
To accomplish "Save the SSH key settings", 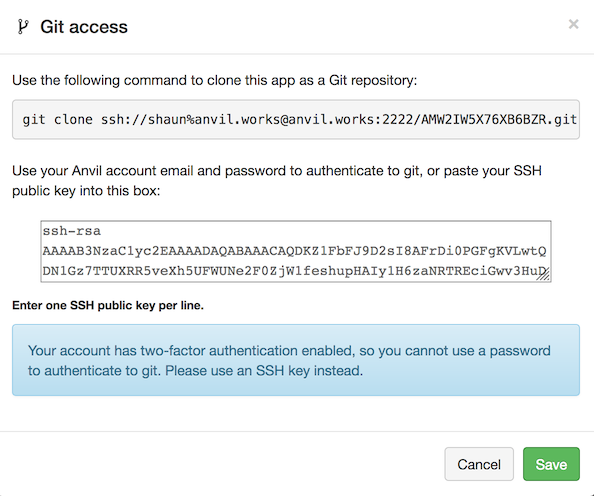I will pos(551,464).
